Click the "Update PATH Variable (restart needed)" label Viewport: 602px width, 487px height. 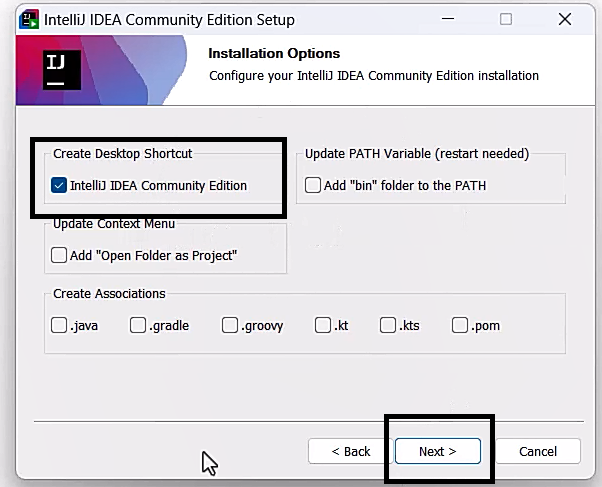coord(417,154)
